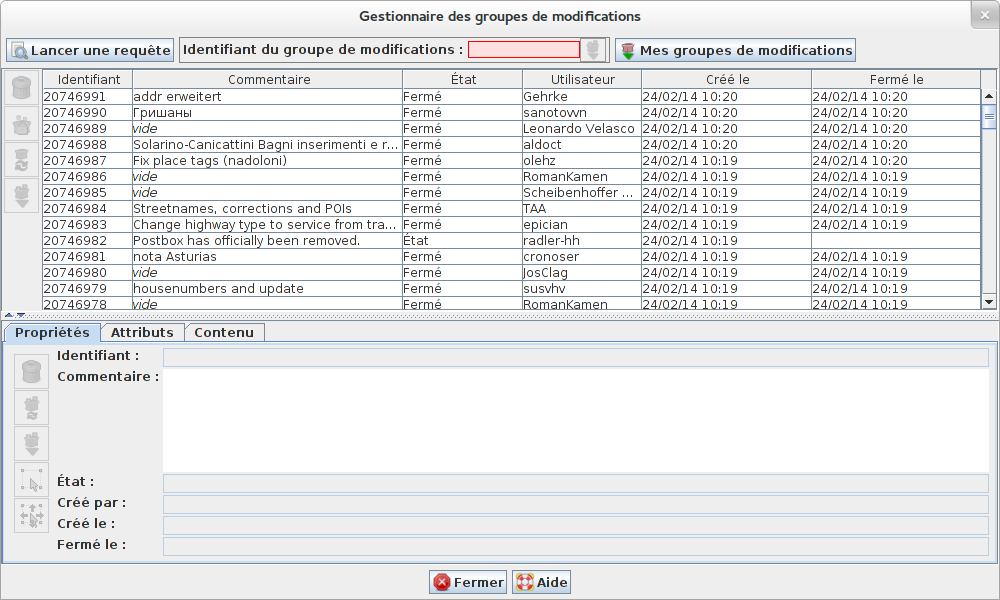Switch to the Attributs tab
This screenshot has height=600, width=1000.
click(x=142, y=332)
